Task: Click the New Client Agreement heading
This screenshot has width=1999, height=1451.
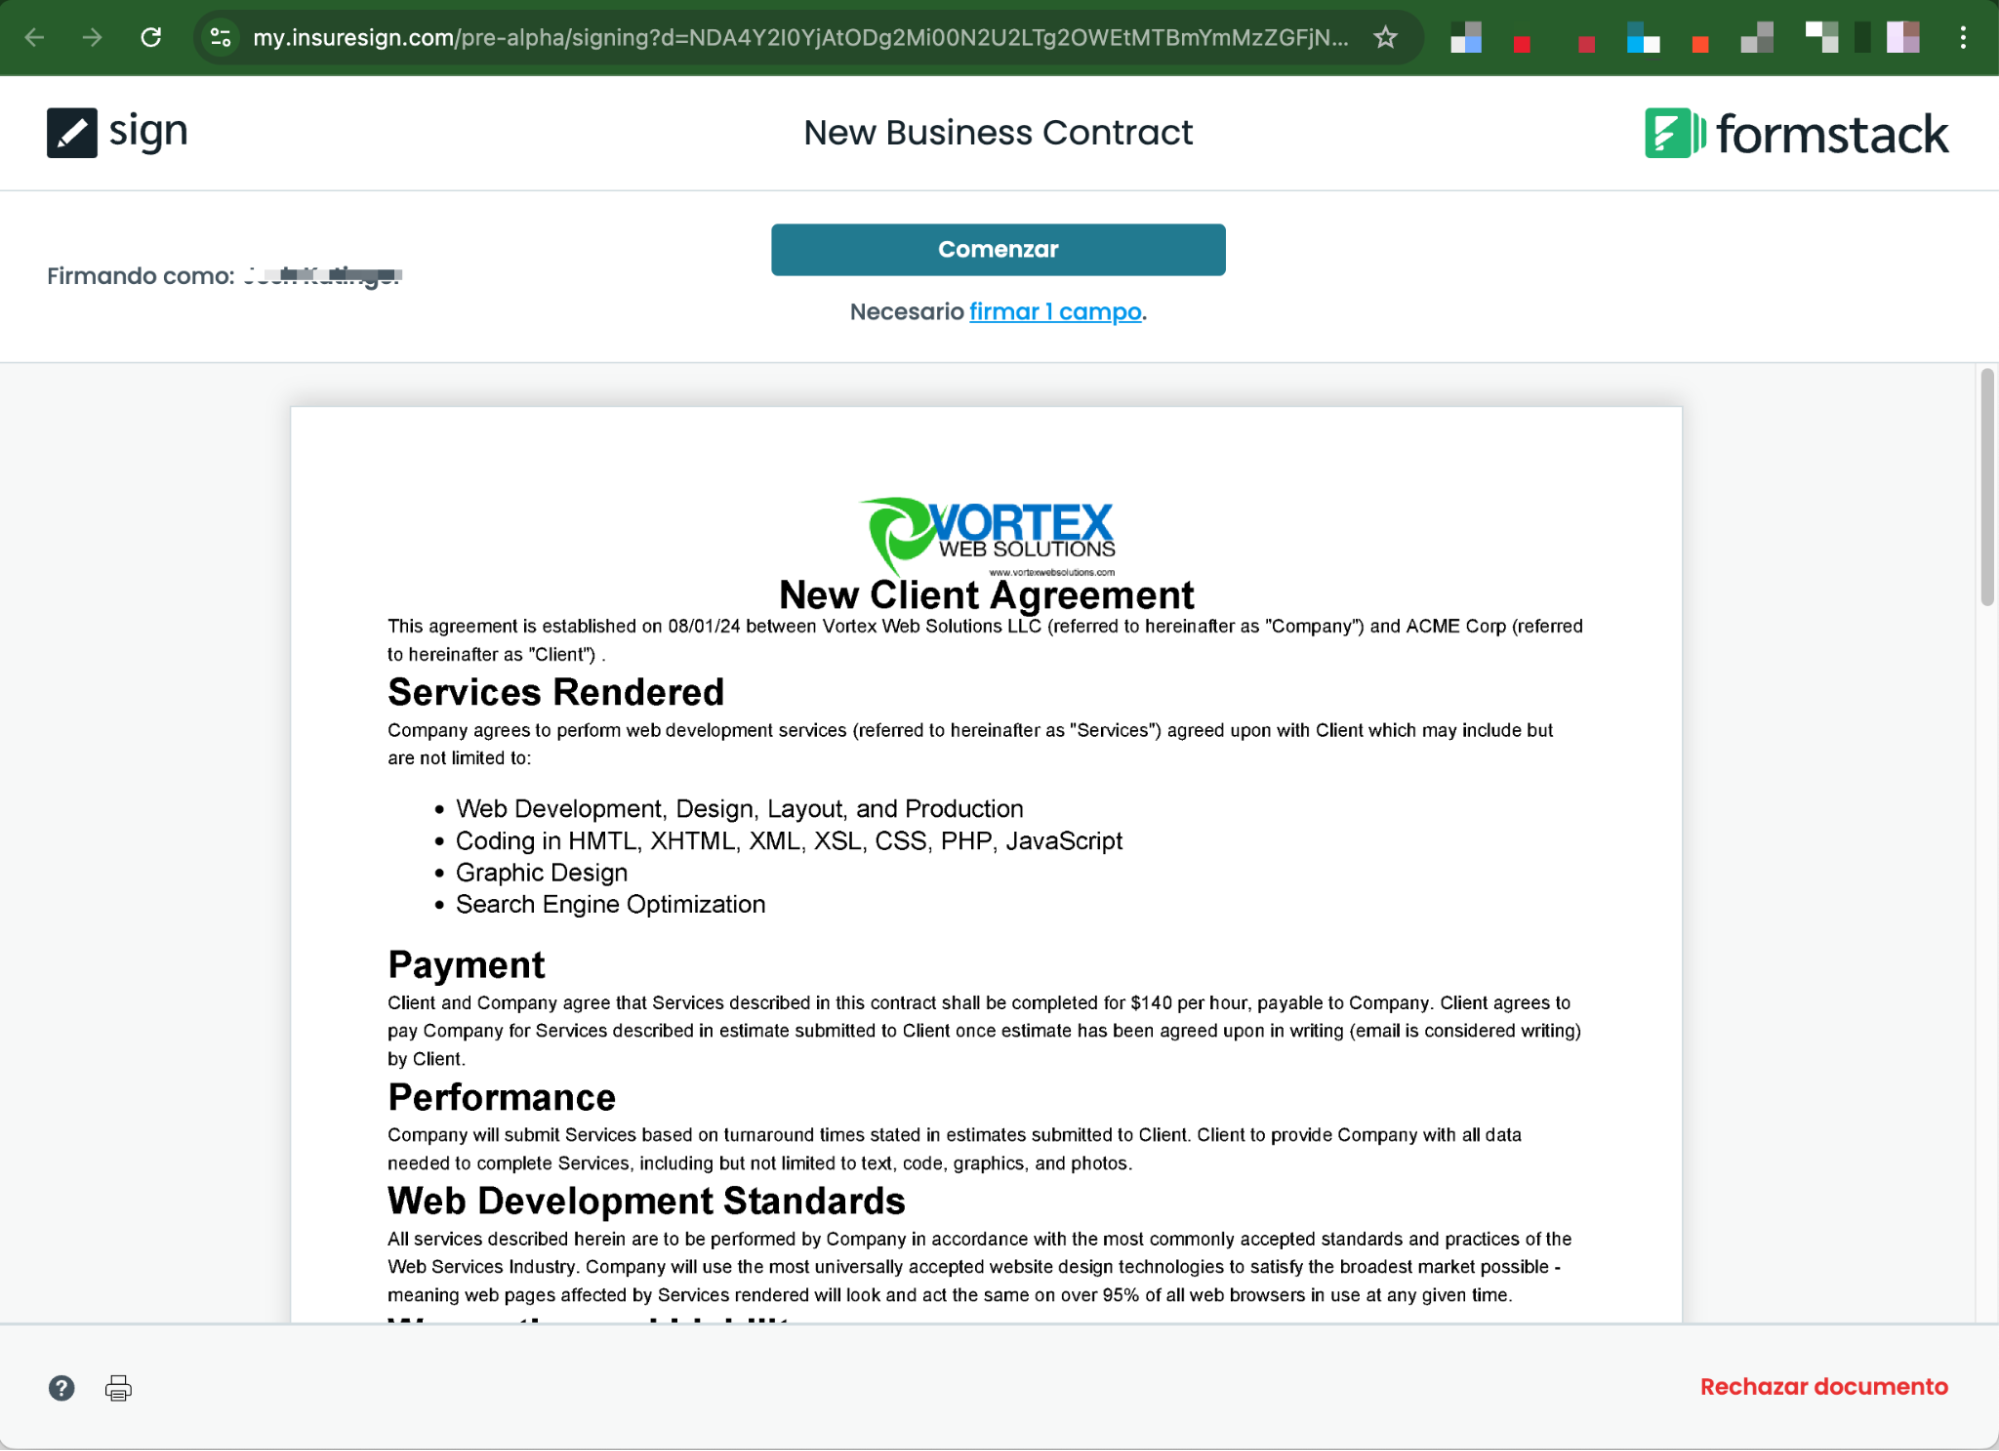Action: (986, 595)
